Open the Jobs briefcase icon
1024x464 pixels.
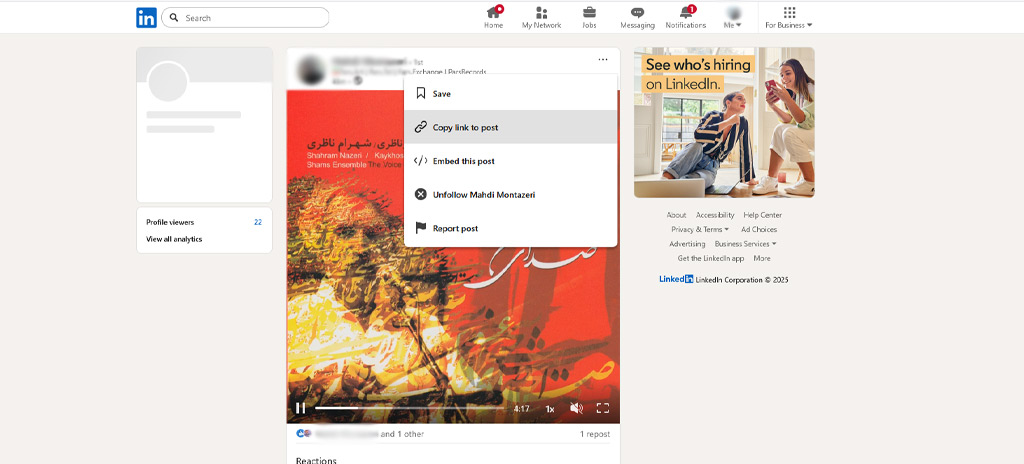coord(589,13)
